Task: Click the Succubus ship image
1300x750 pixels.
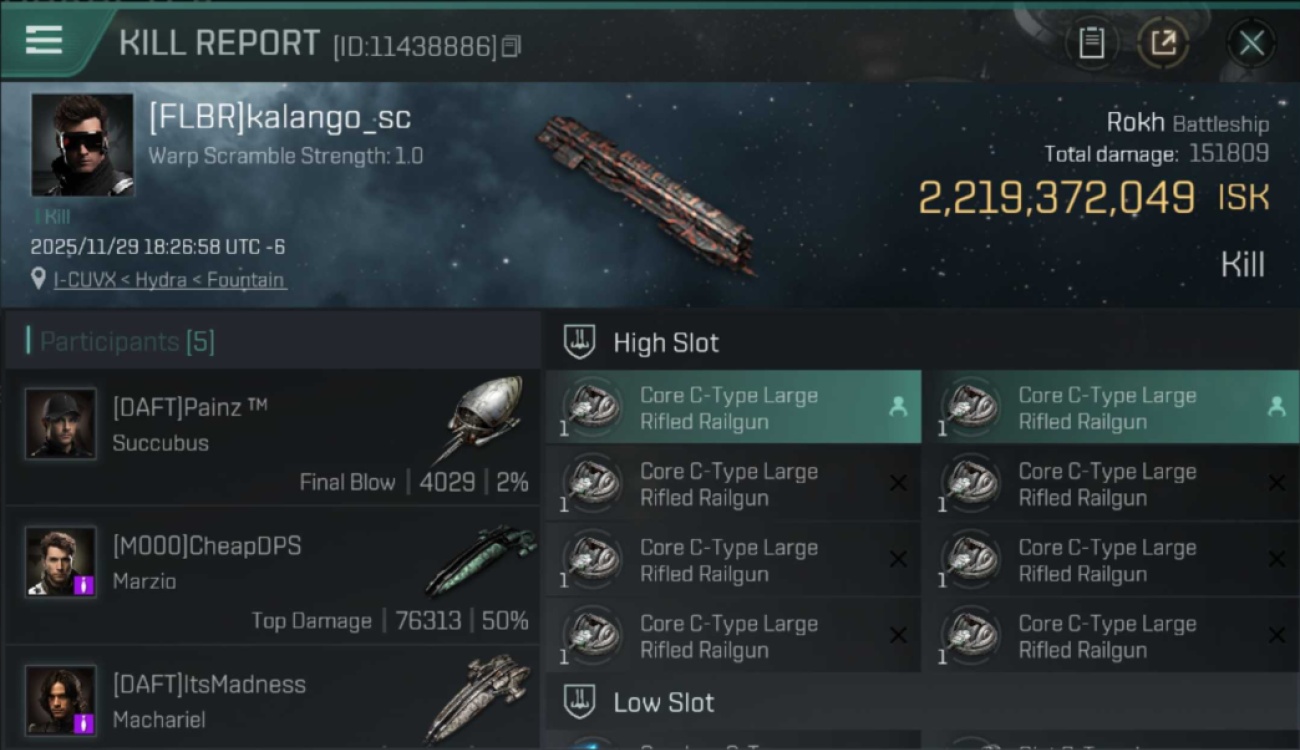Action: pyautogui.click(x=482, y=420)
